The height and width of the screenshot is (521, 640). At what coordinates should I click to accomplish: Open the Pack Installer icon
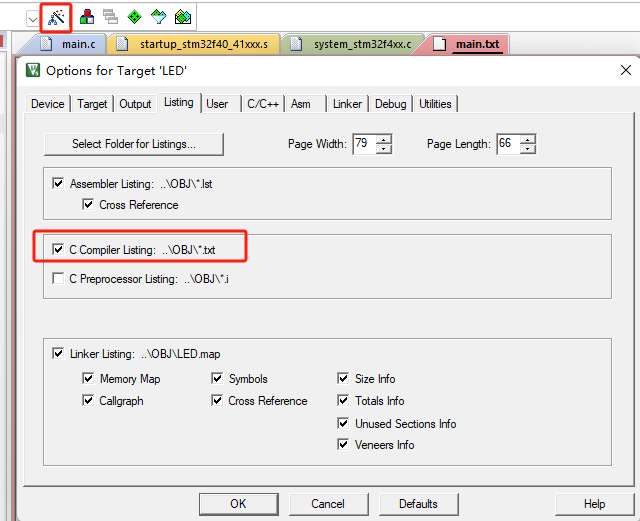182,16
